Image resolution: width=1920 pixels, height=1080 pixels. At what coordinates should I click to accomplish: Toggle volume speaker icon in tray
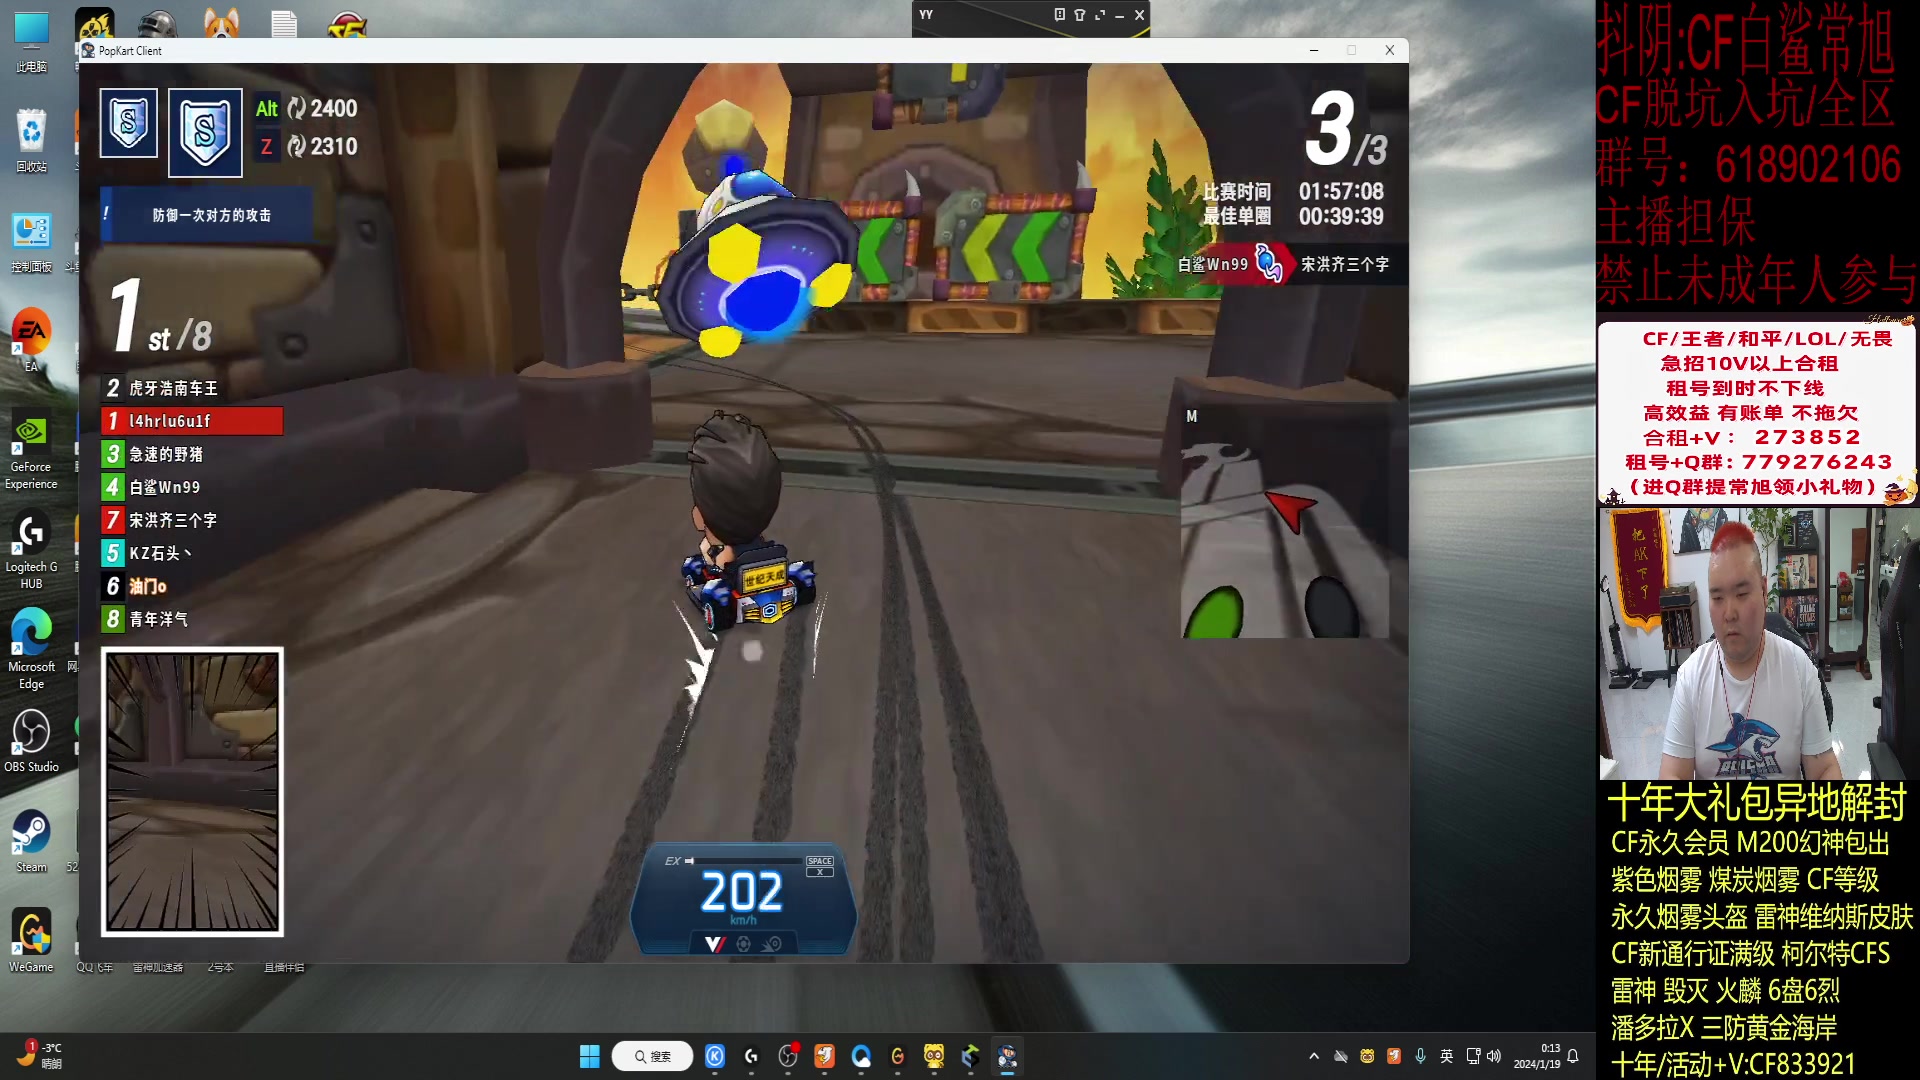[1494, 1056]
